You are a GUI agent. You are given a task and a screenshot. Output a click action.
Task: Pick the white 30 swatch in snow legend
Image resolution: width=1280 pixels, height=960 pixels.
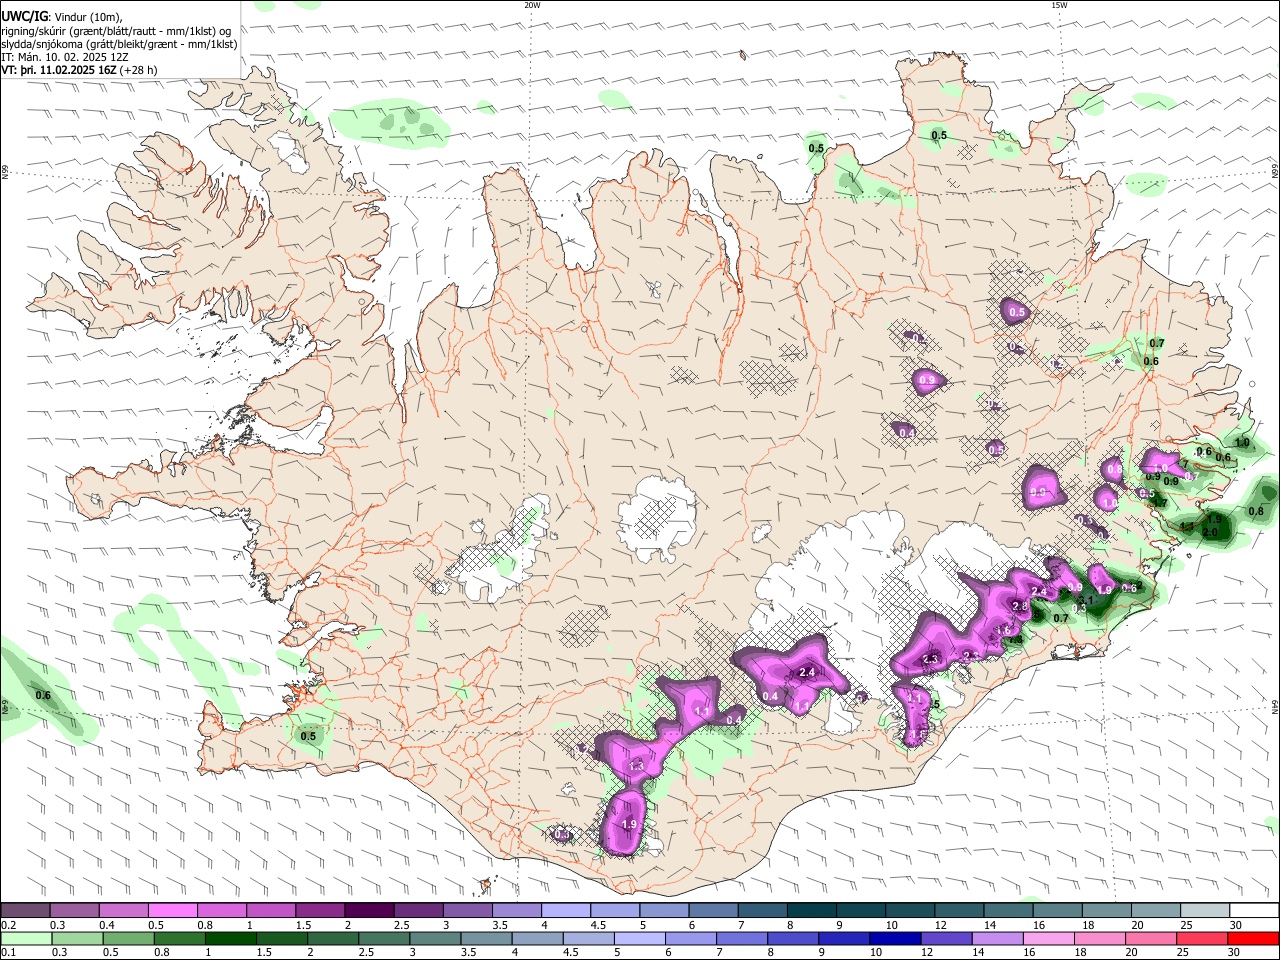[x=1252, y=911]
